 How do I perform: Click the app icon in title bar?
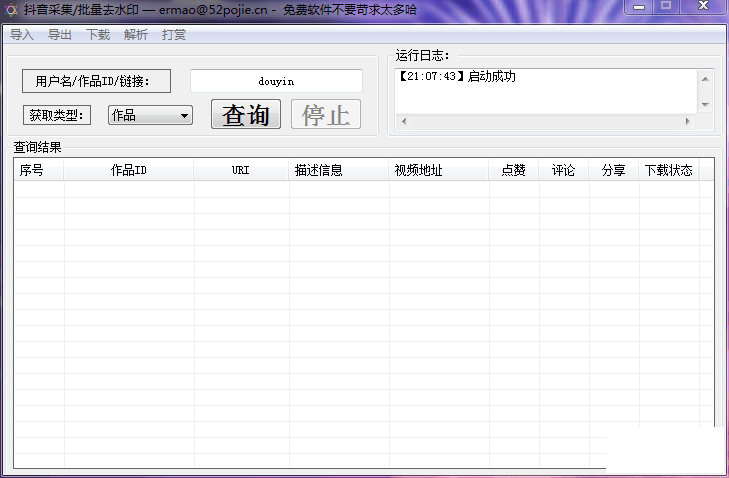coord(11,10)
